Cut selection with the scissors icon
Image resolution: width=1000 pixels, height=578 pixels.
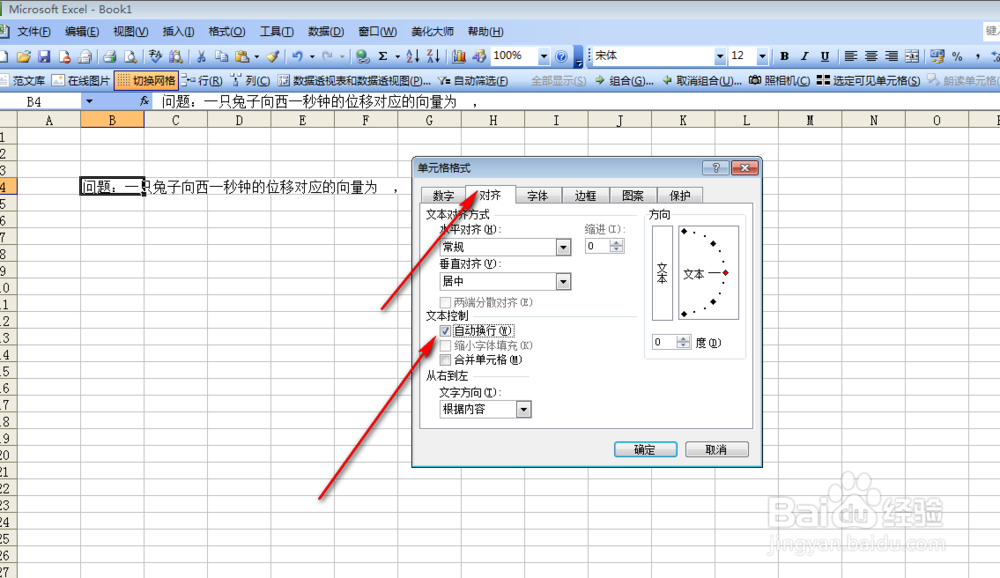201,57
